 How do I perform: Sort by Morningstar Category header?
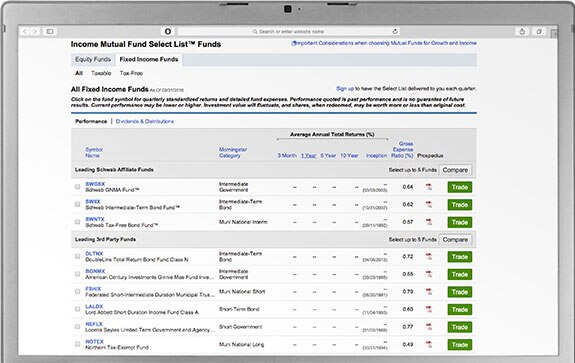(x=233, y=153)
